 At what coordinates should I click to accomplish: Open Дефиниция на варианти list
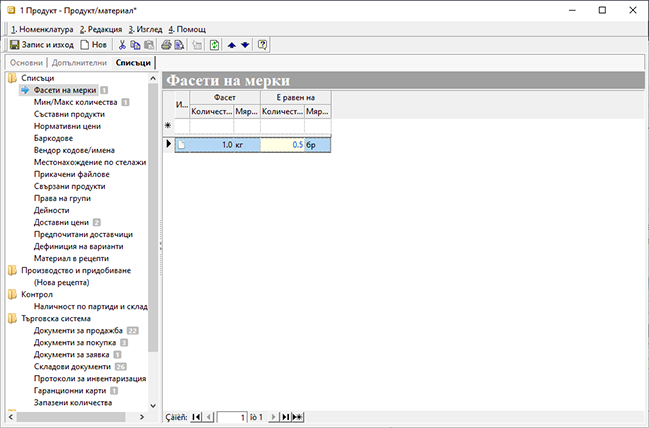[78, 246]
